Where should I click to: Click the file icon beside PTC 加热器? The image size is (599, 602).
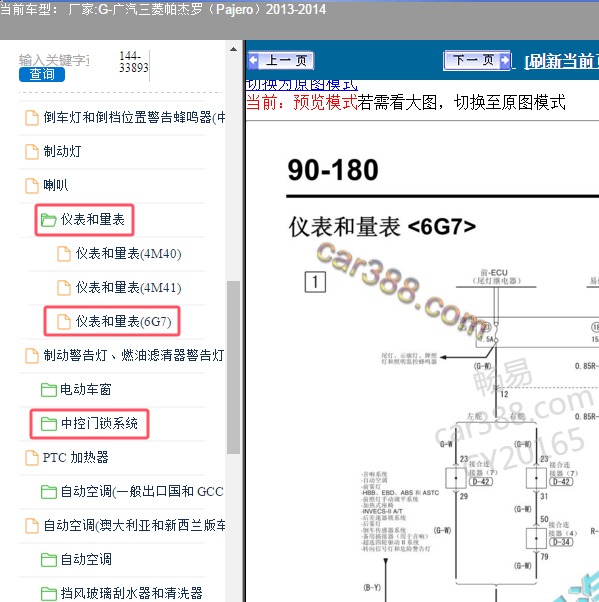32,458
